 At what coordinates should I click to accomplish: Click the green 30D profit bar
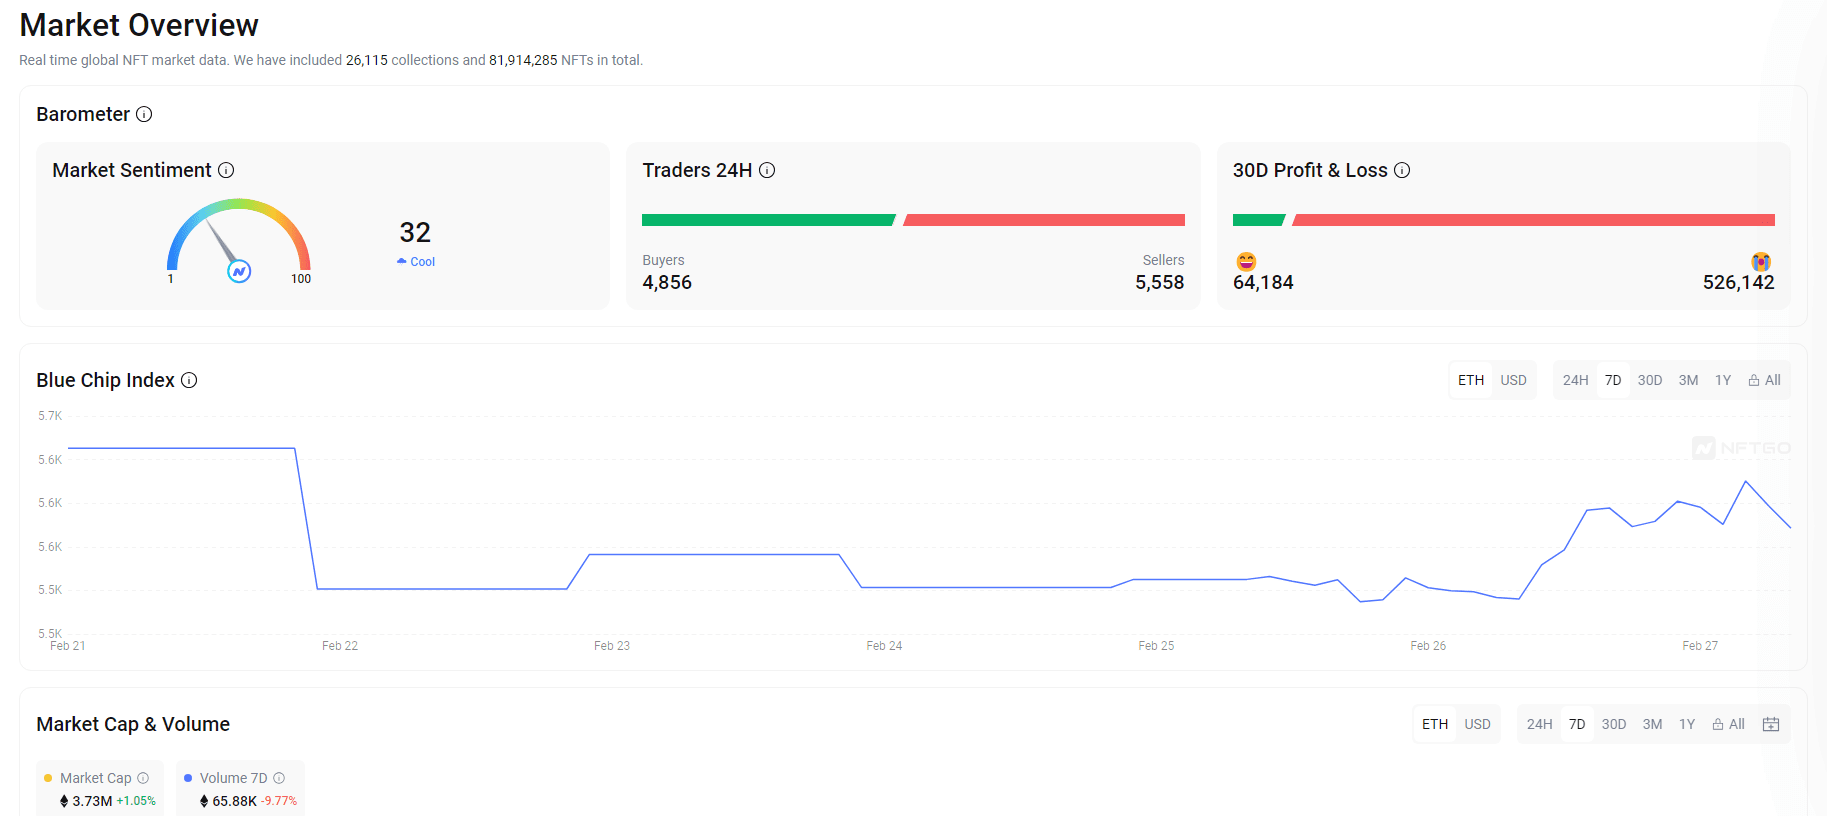pos(1259,220)
